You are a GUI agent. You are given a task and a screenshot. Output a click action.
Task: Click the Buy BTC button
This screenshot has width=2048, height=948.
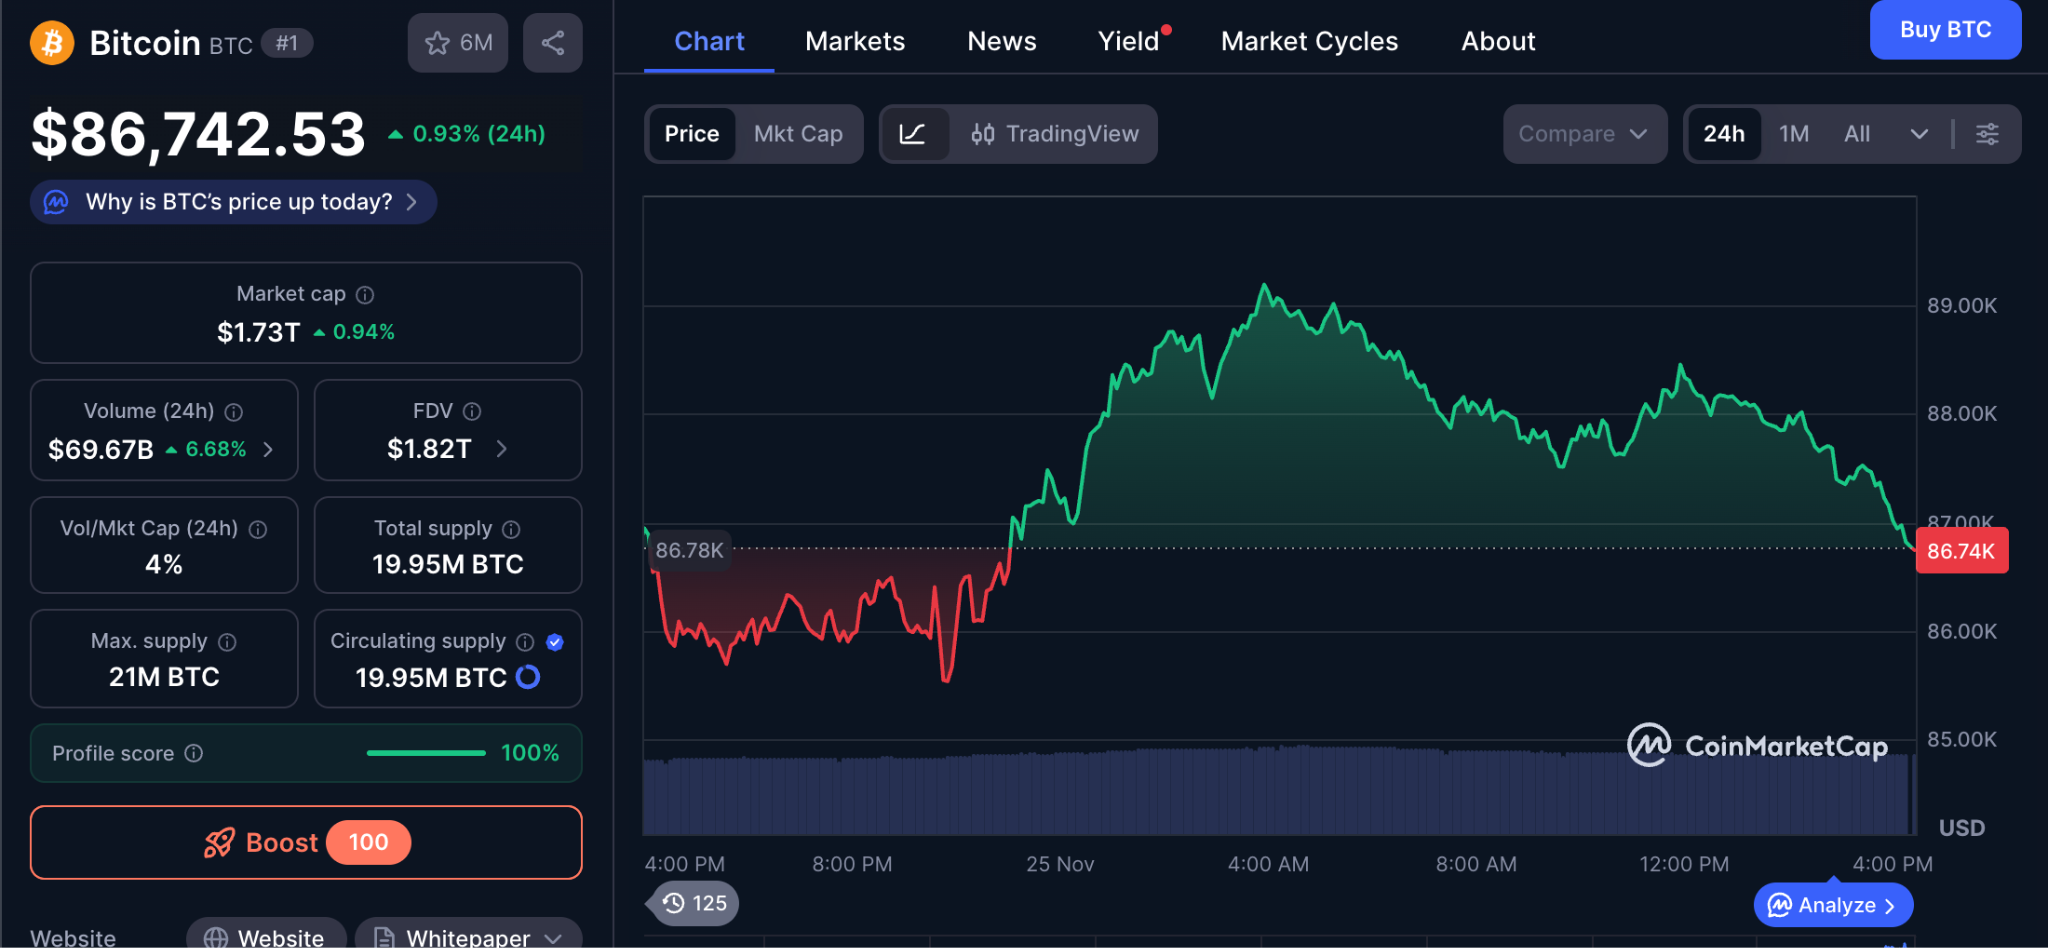1944,30
